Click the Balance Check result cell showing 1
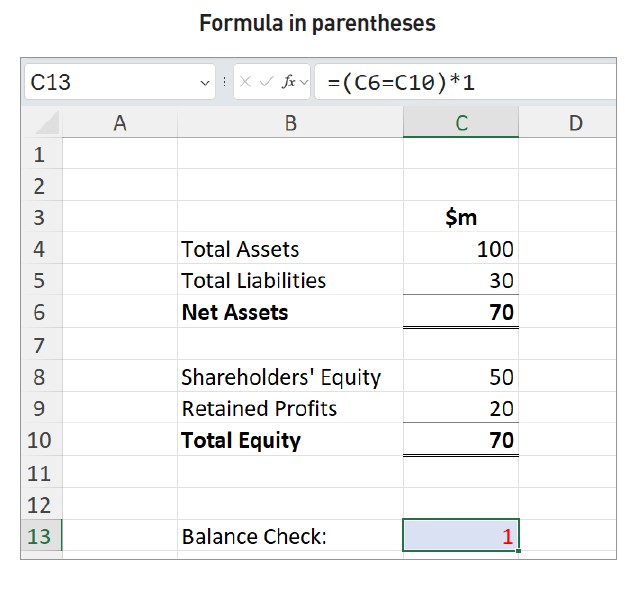 point(461,535)
